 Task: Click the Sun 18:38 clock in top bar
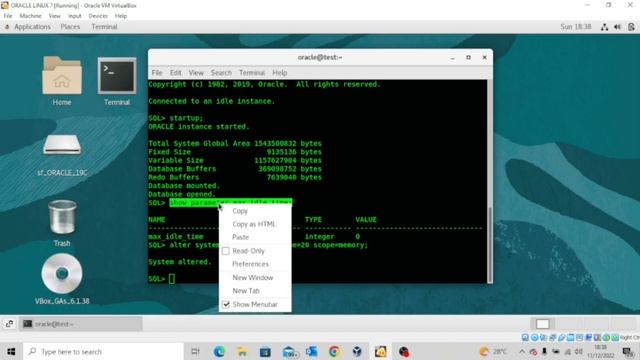[576, 27]
